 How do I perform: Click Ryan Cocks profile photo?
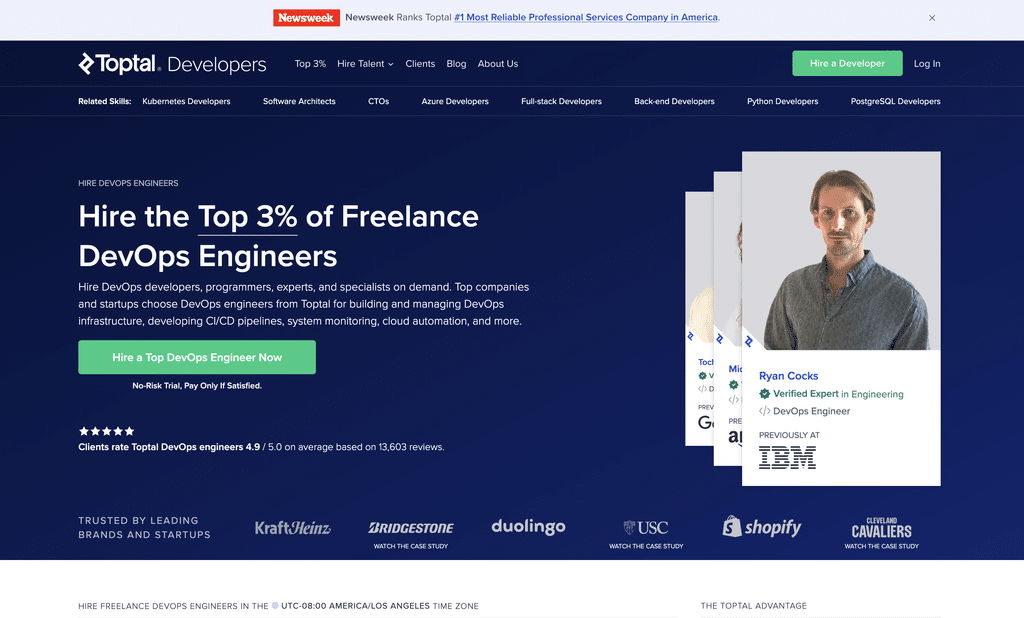841,252
